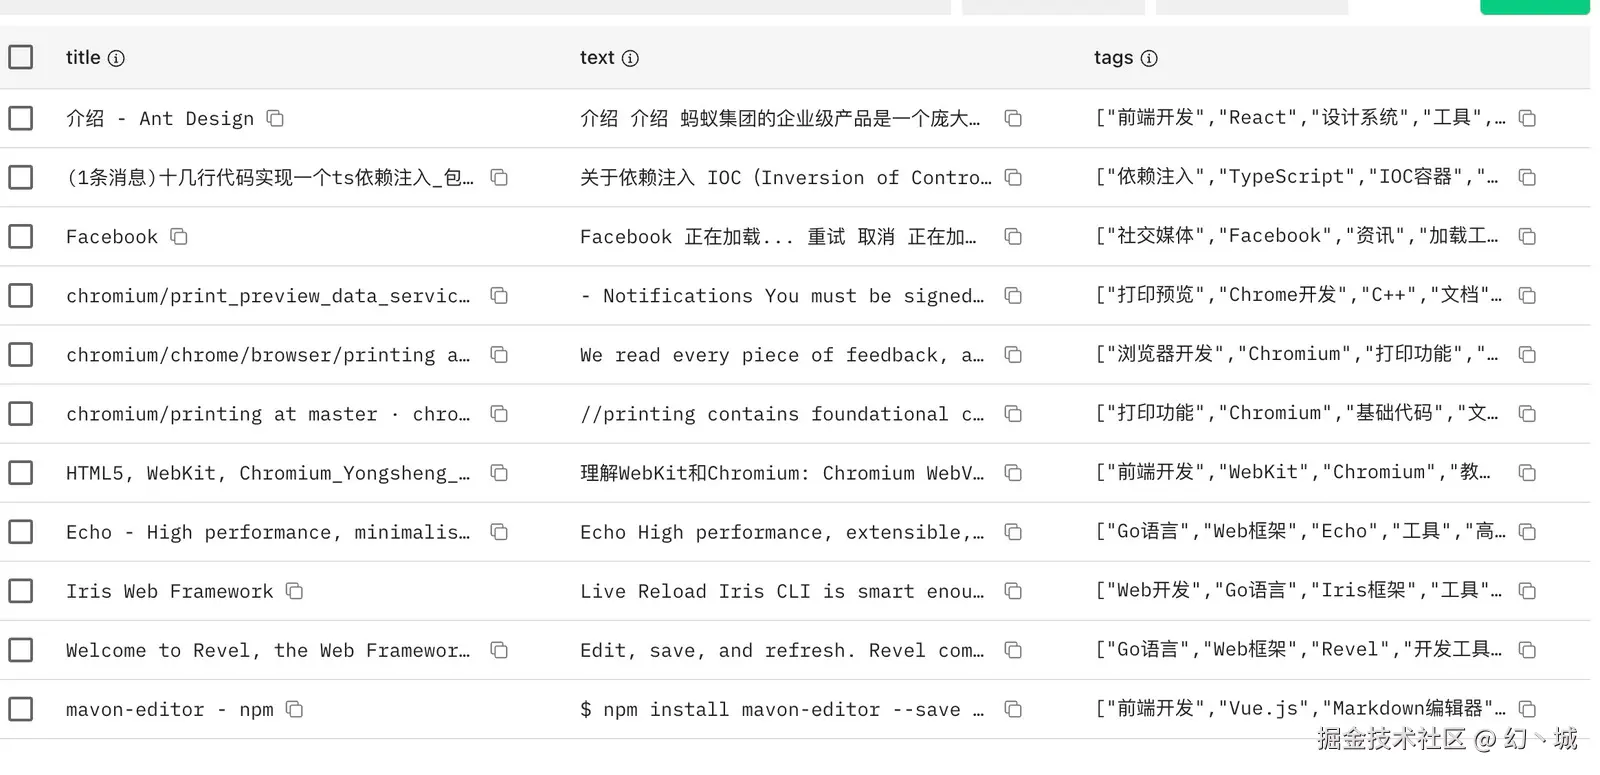The width and height of the screenshot is (1600, 775).
Task: Check the ts依赖注入 row checkbox
Action: [x=20, y=177]
